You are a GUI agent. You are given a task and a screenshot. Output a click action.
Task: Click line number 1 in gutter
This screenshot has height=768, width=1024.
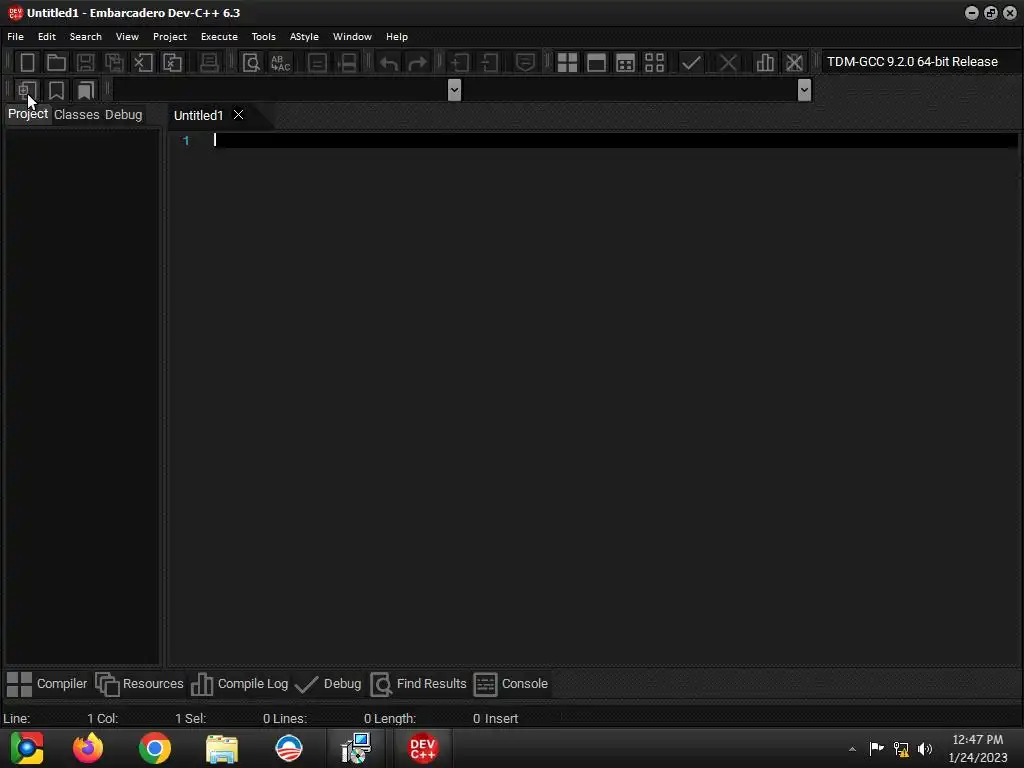[186, 140]
